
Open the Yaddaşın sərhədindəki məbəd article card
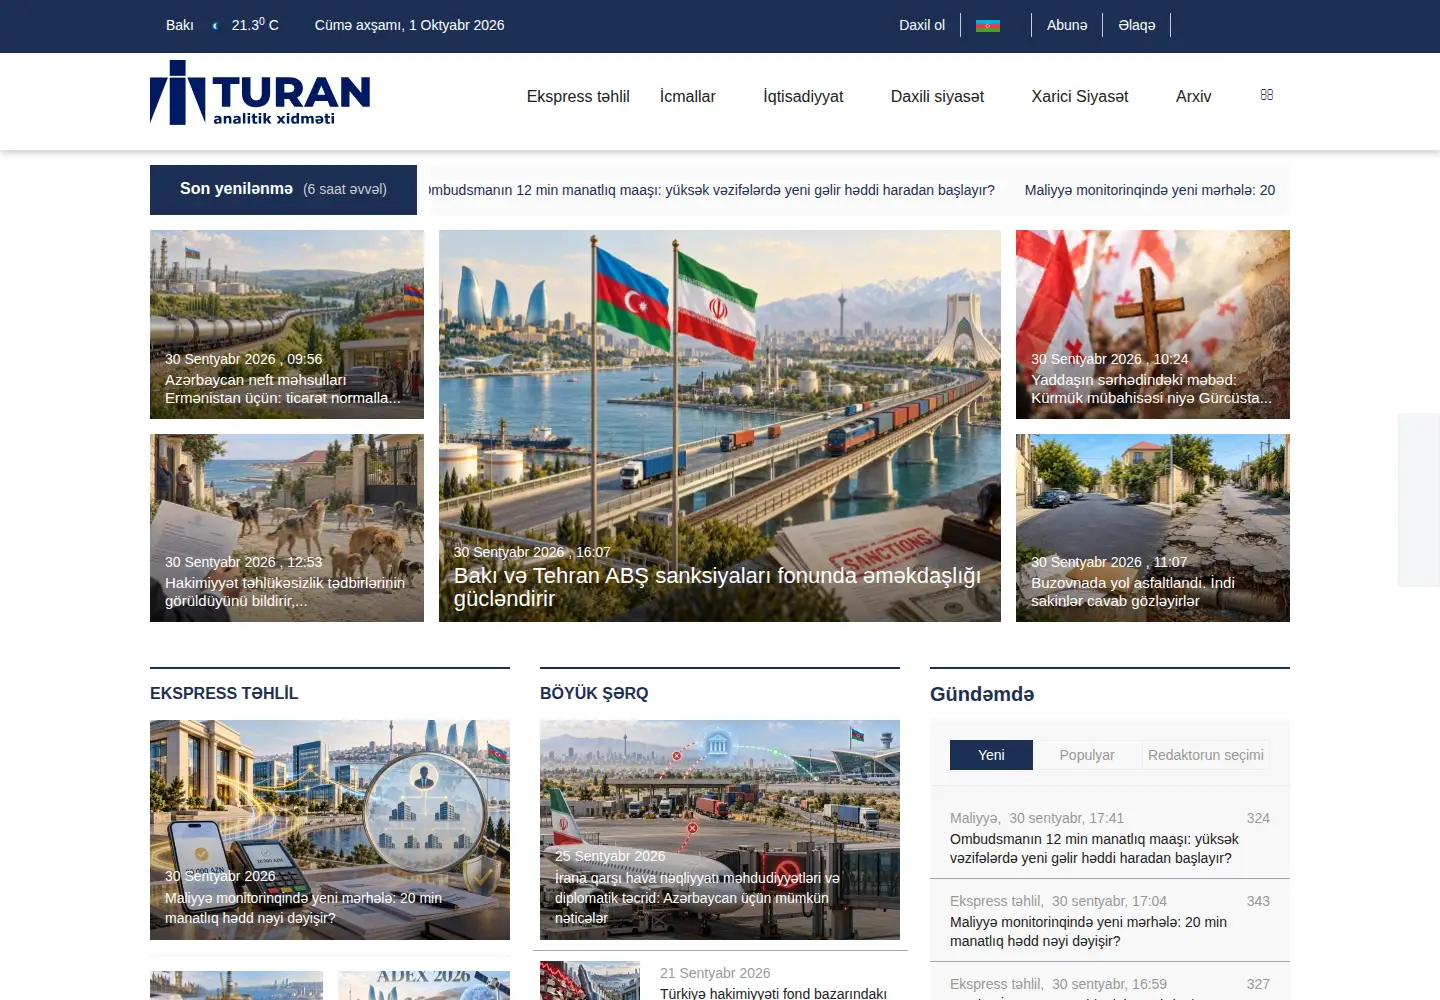coord(1153,324)
